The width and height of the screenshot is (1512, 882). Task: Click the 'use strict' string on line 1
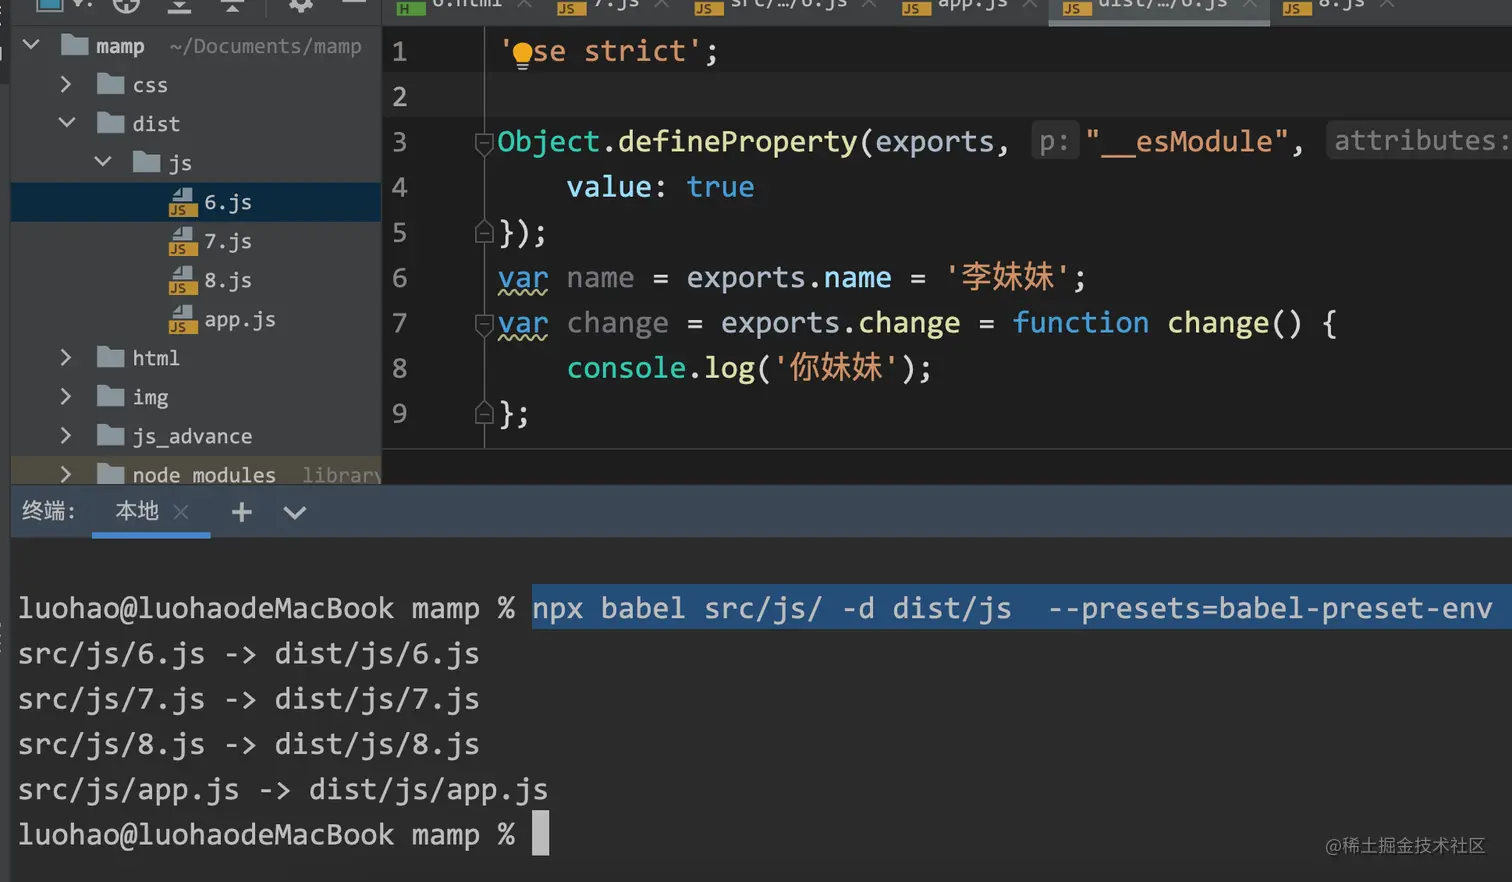pyautogui.click(x=601, y=51)
